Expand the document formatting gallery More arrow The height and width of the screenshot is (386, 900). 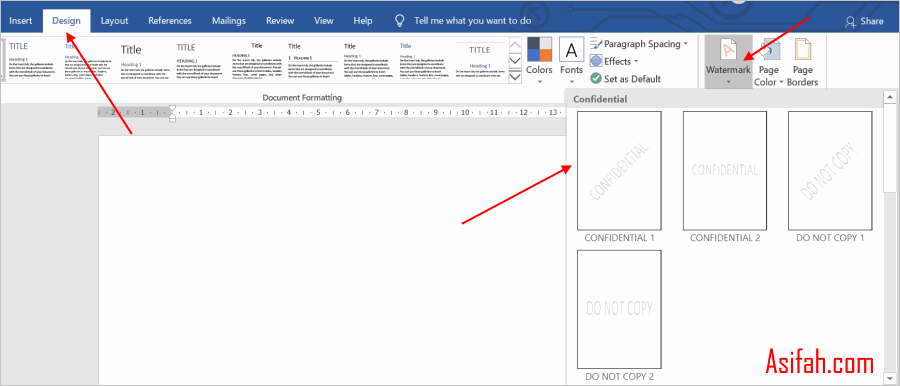click(515, 76)
